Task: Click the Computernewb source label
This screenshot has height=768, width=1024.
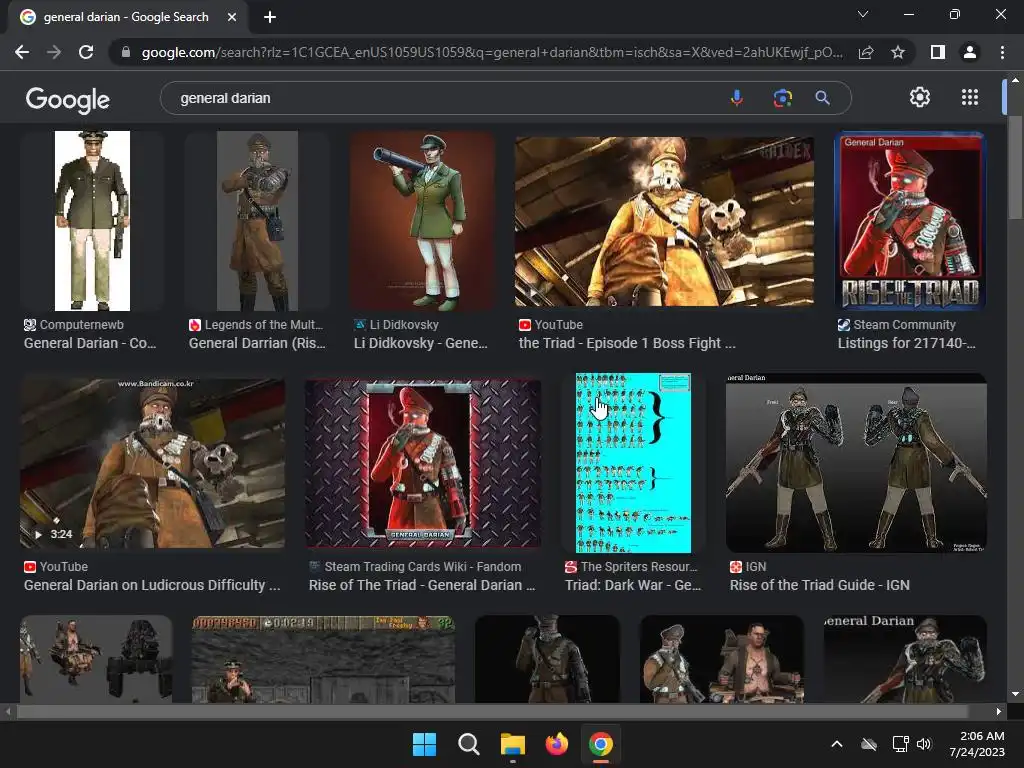Action: (74, 325)
